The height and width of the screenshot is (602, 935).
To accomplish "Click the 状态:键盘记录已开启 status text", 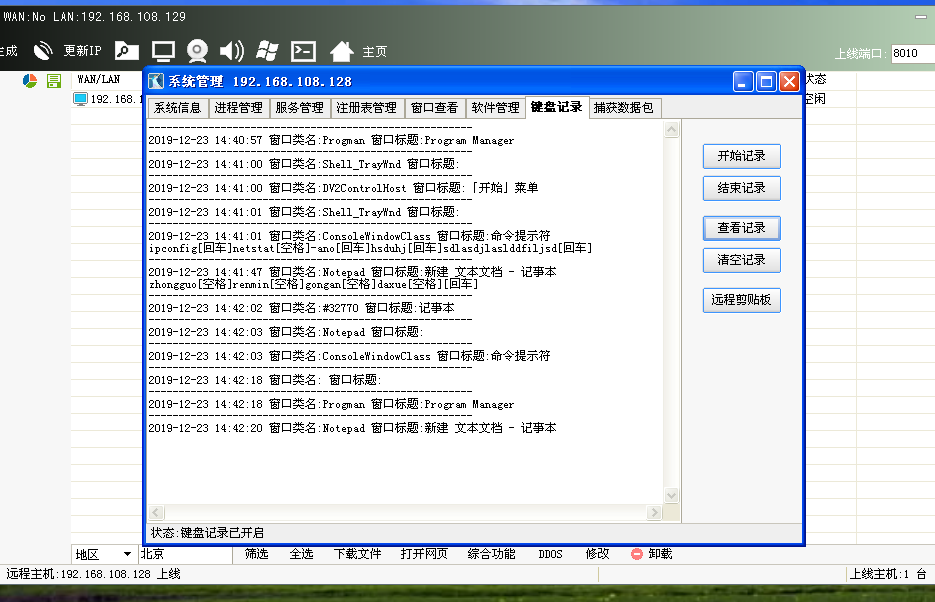I will pos(208,532).
